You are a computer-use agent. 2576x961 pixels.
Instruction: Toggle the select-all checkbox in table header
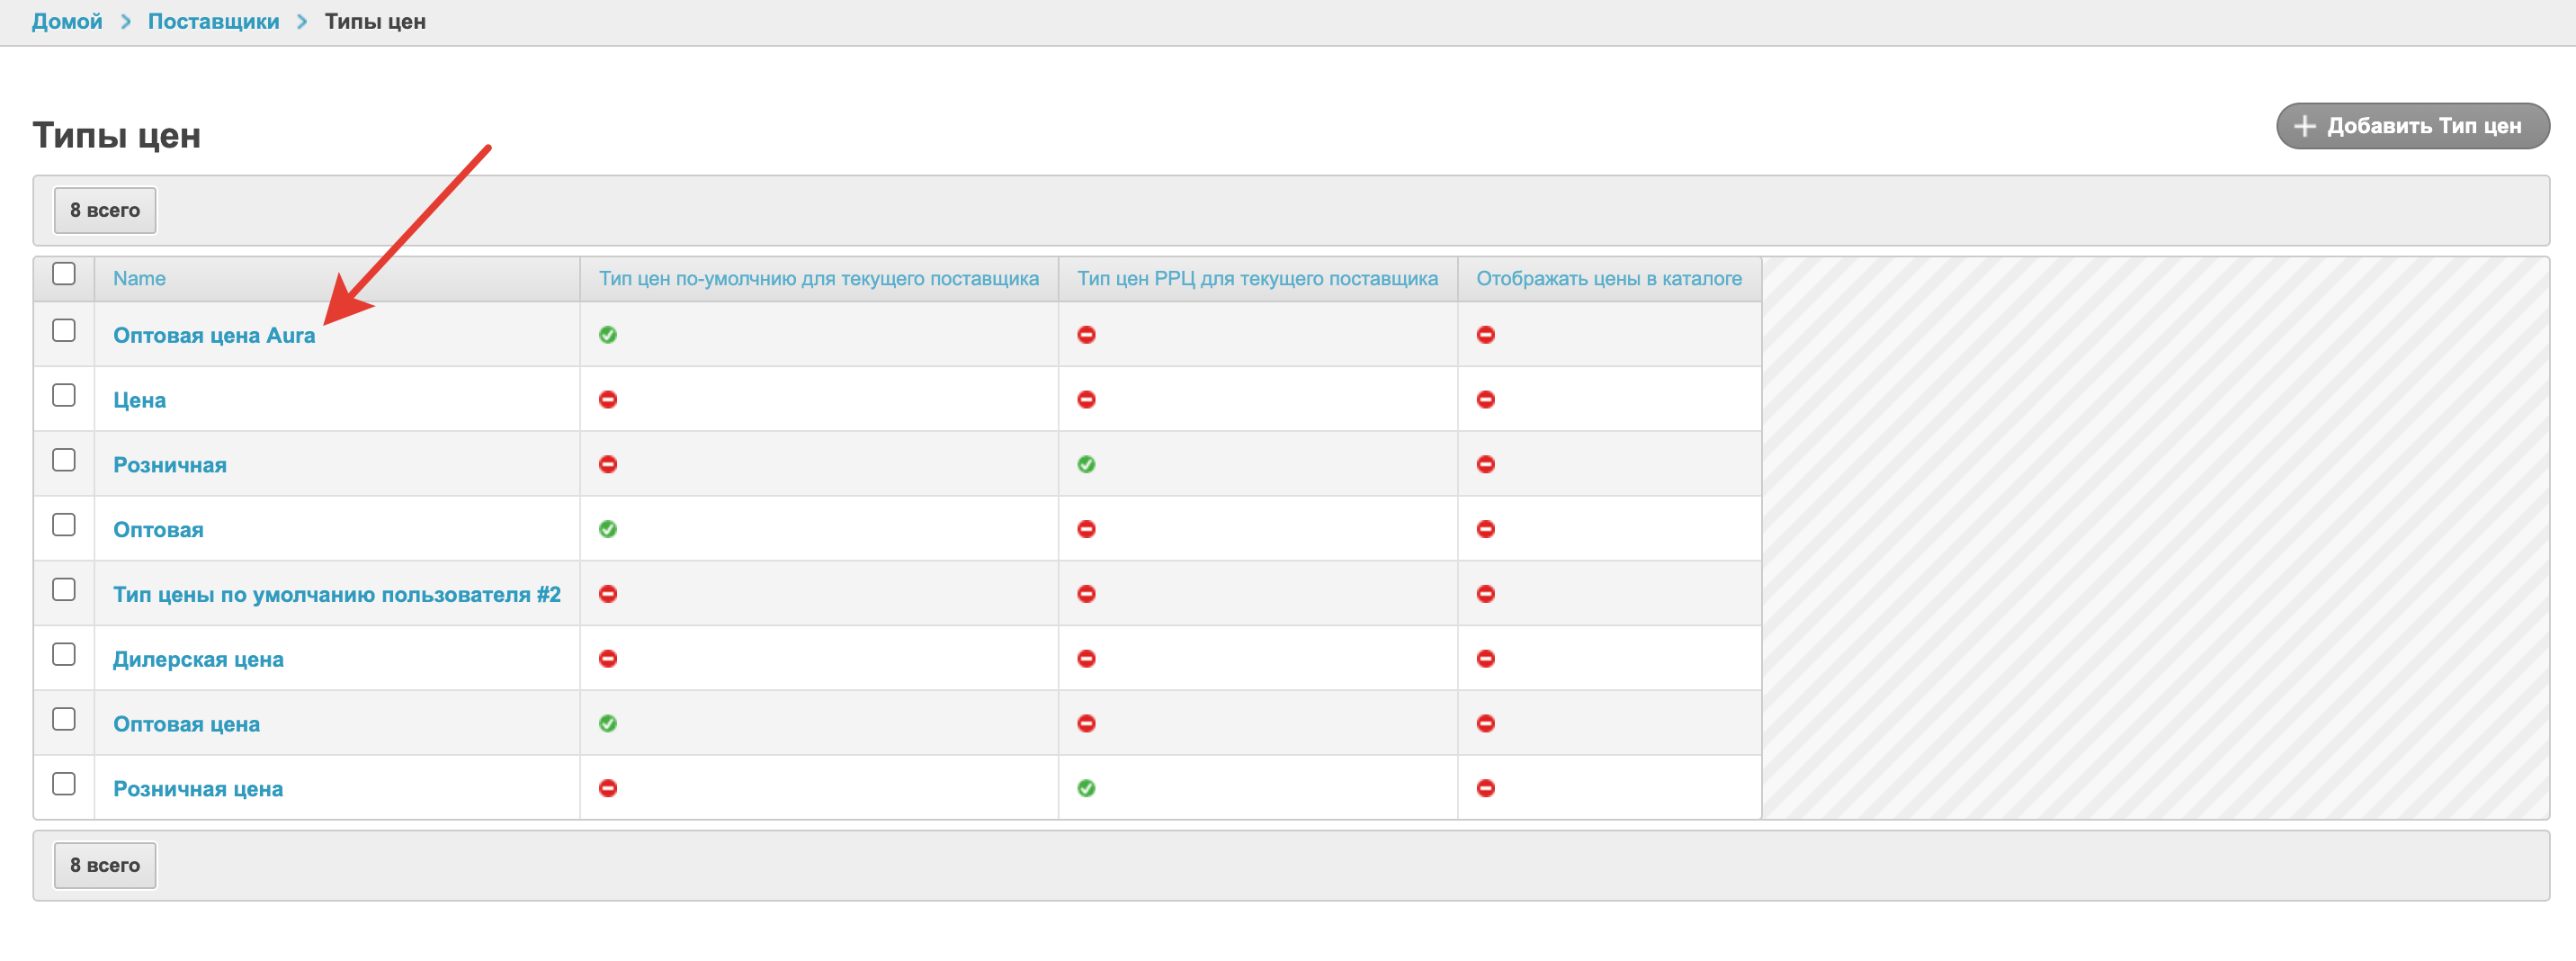64,274
